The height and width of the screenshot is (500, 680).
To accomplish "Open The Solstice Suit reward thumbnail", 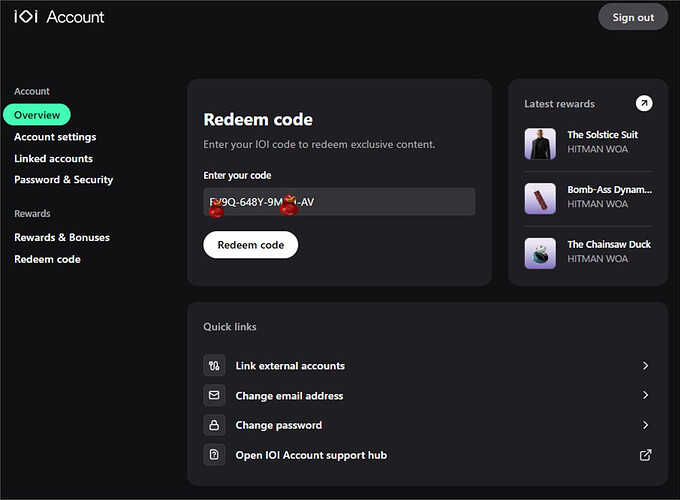I will point(540,144).
